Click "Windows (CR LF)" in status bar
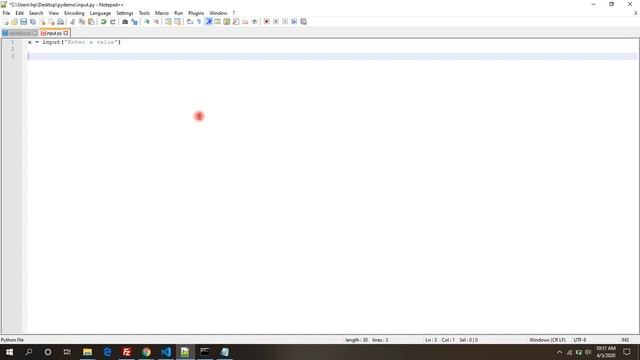Image resolution: width=640 pixels, height=360 pixels. pos(547,340)
